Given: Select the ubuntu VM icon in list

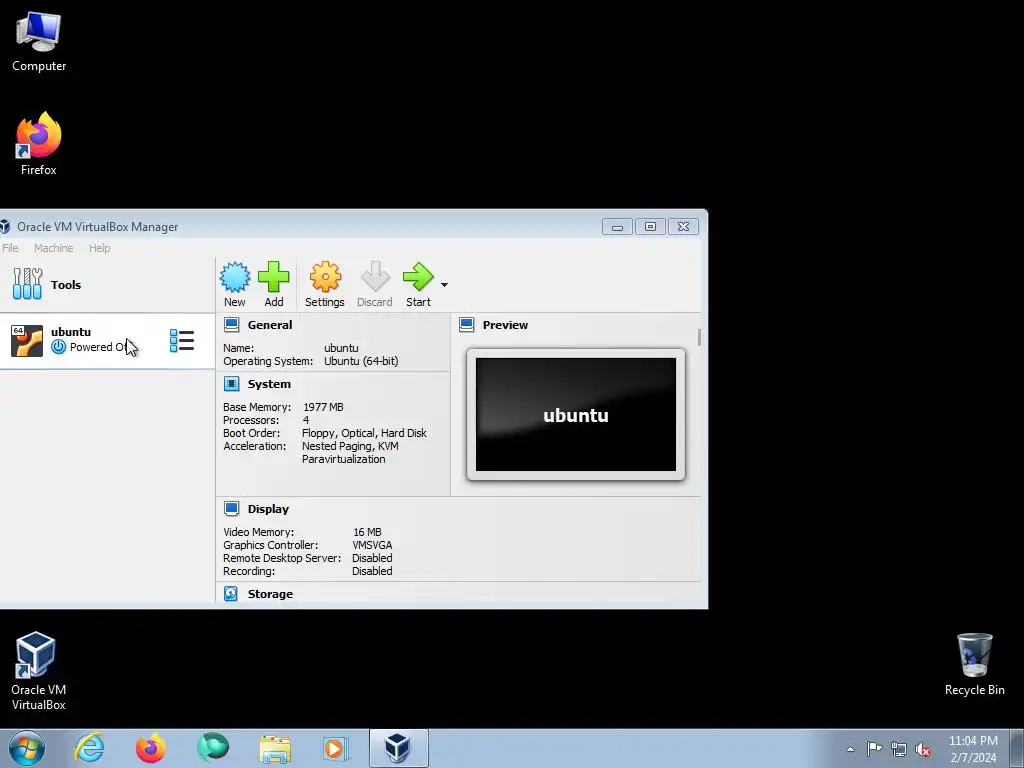Looking at the screenshot, I should point(27,340).
